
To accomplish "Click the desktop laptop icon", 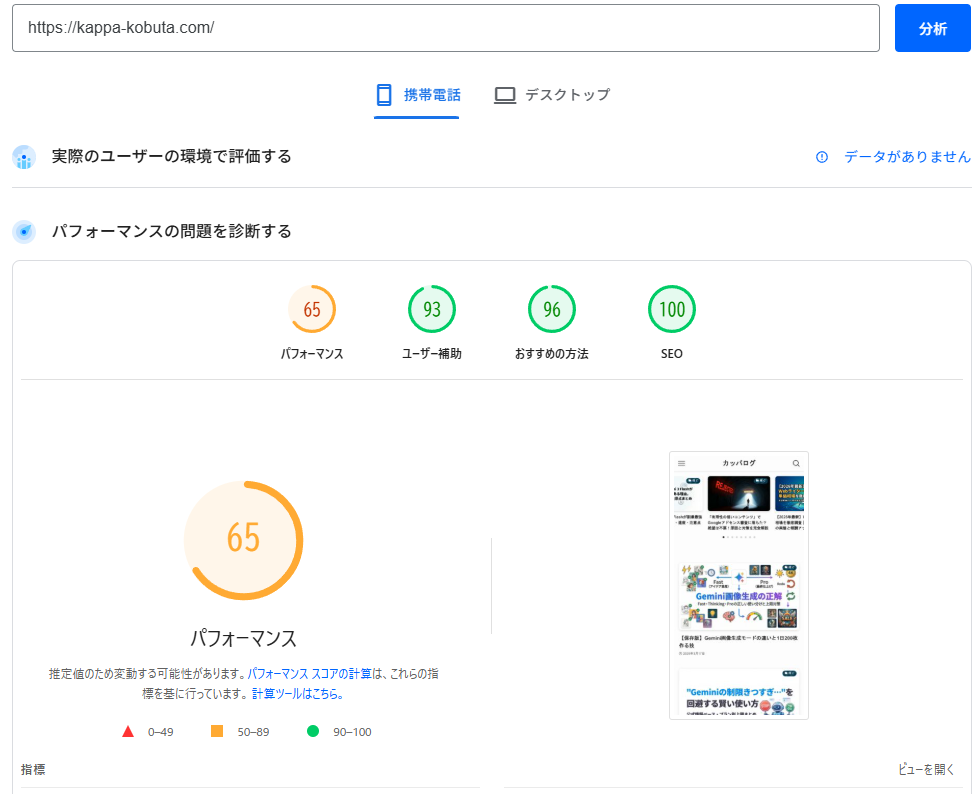I will pos(505,95).
